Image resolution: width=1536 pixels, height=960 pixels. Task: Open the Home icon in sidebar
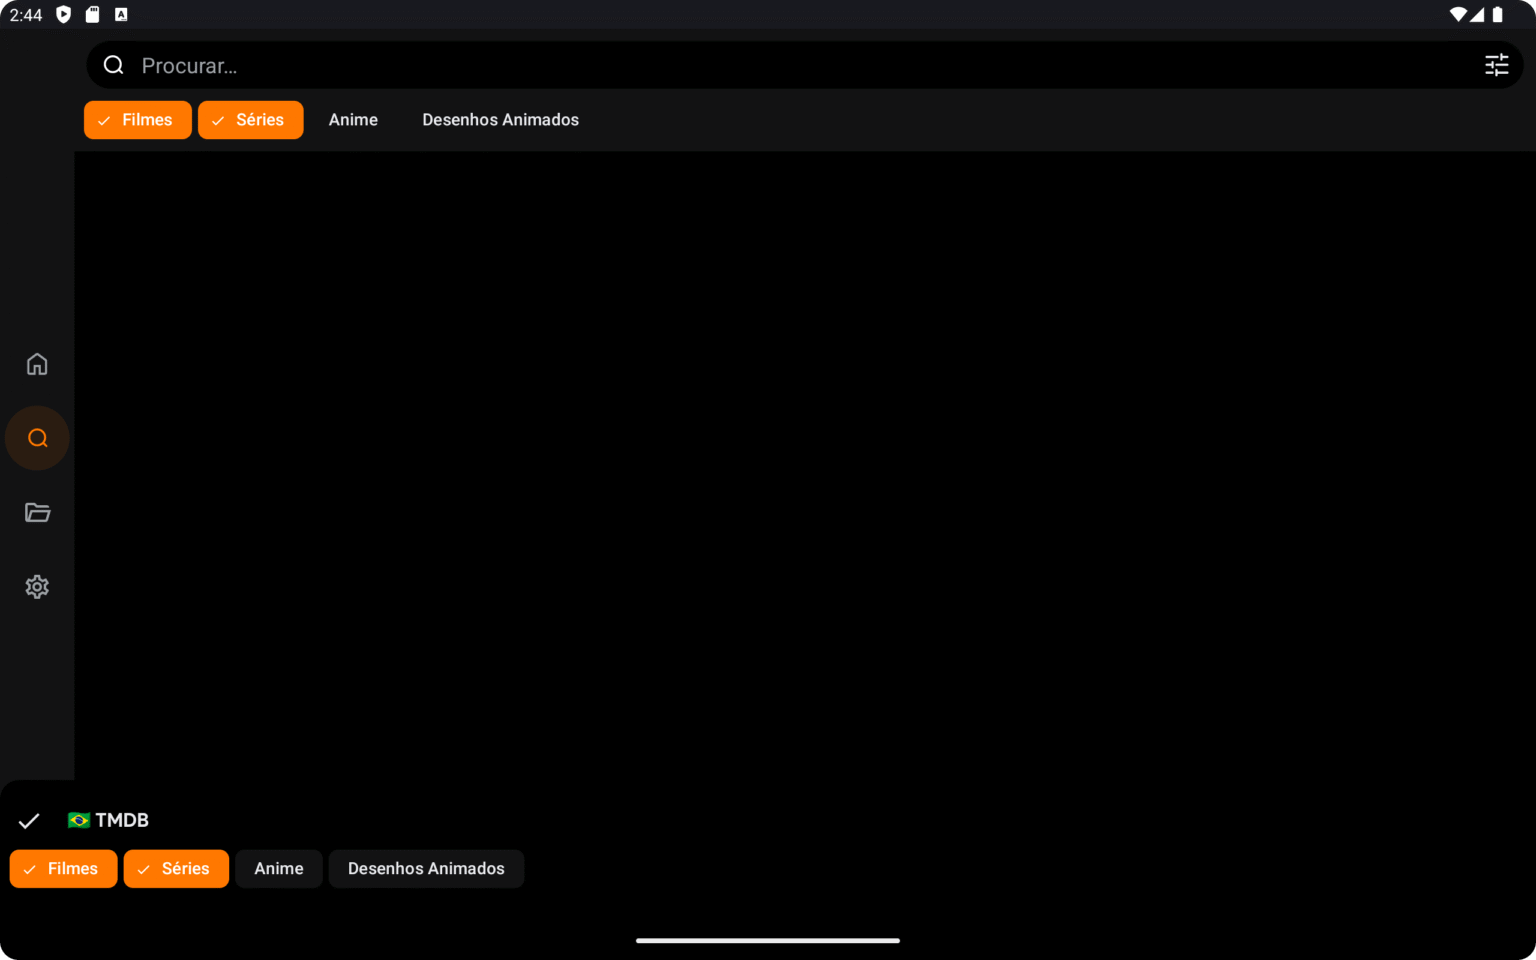pyautogui.click(x=37, y=364)
